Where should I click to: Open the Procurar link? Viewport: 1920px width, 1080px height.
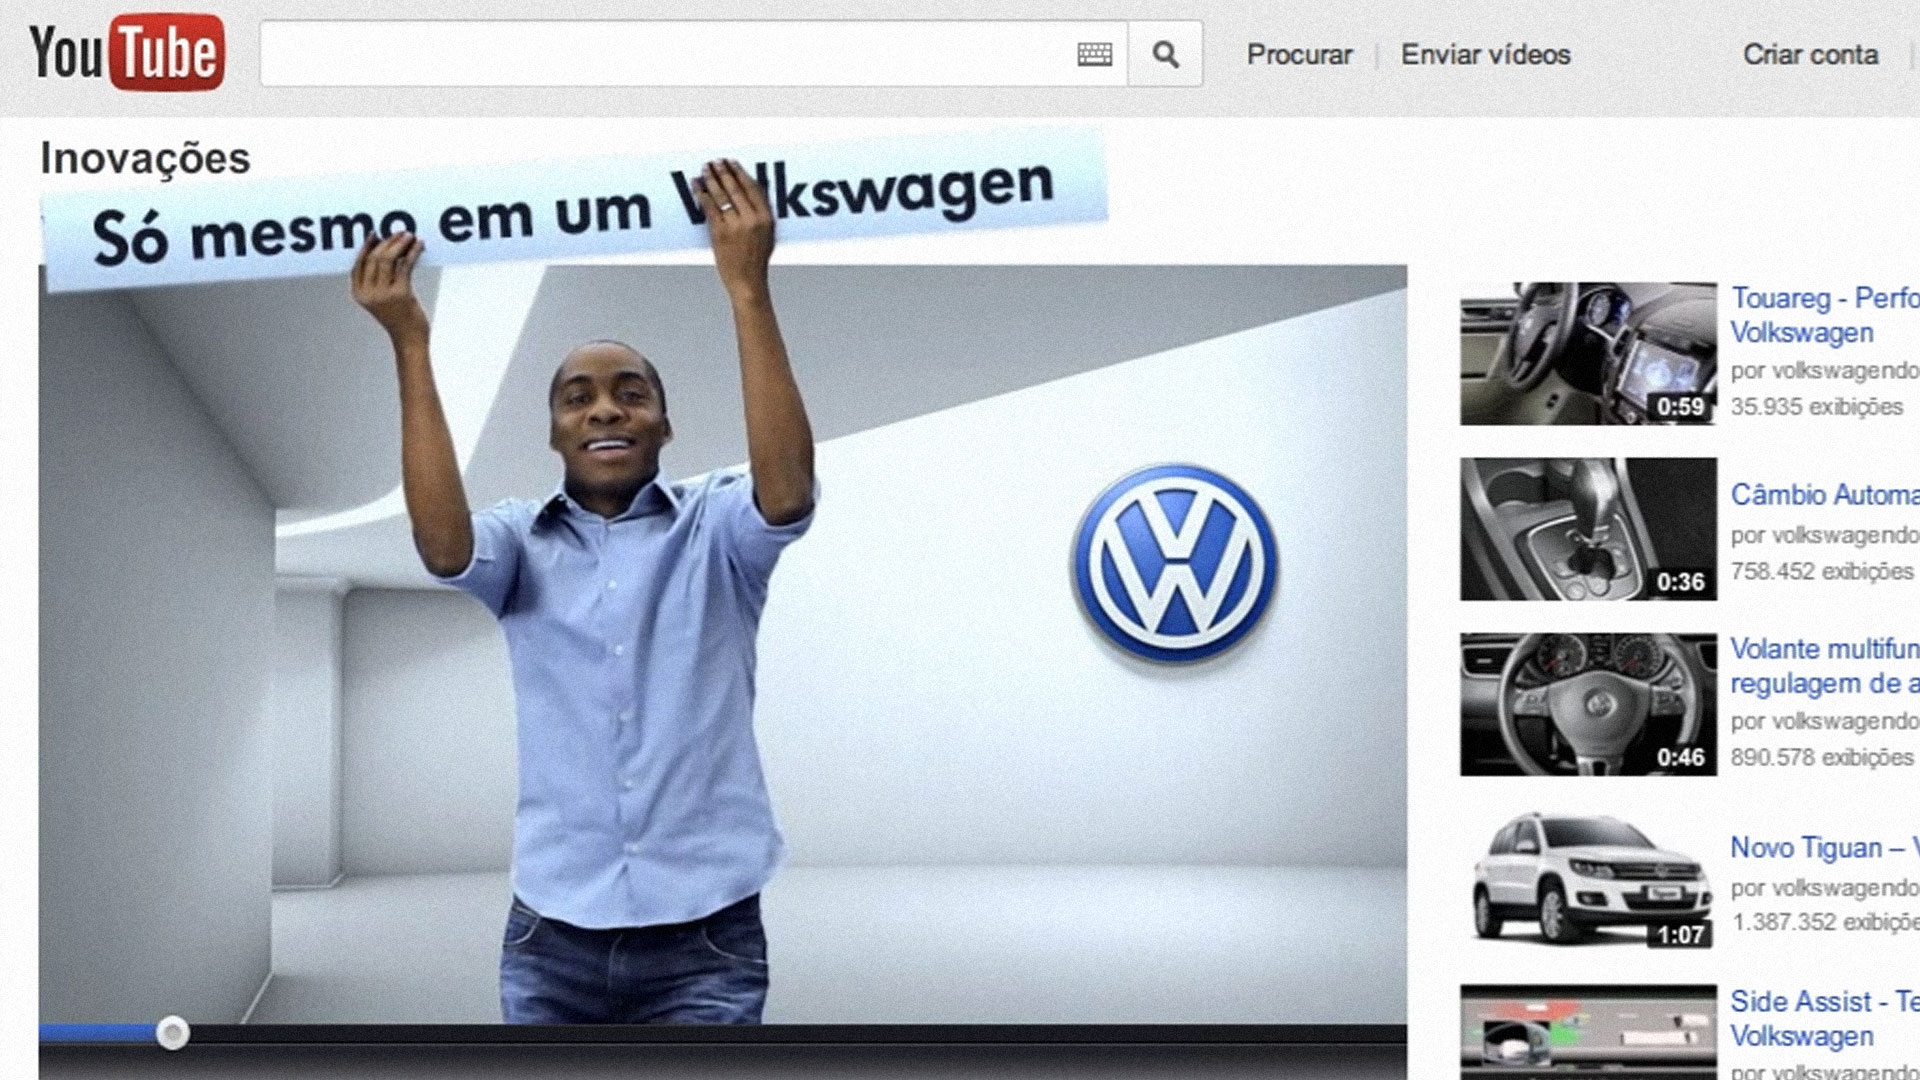[1299, 55]
